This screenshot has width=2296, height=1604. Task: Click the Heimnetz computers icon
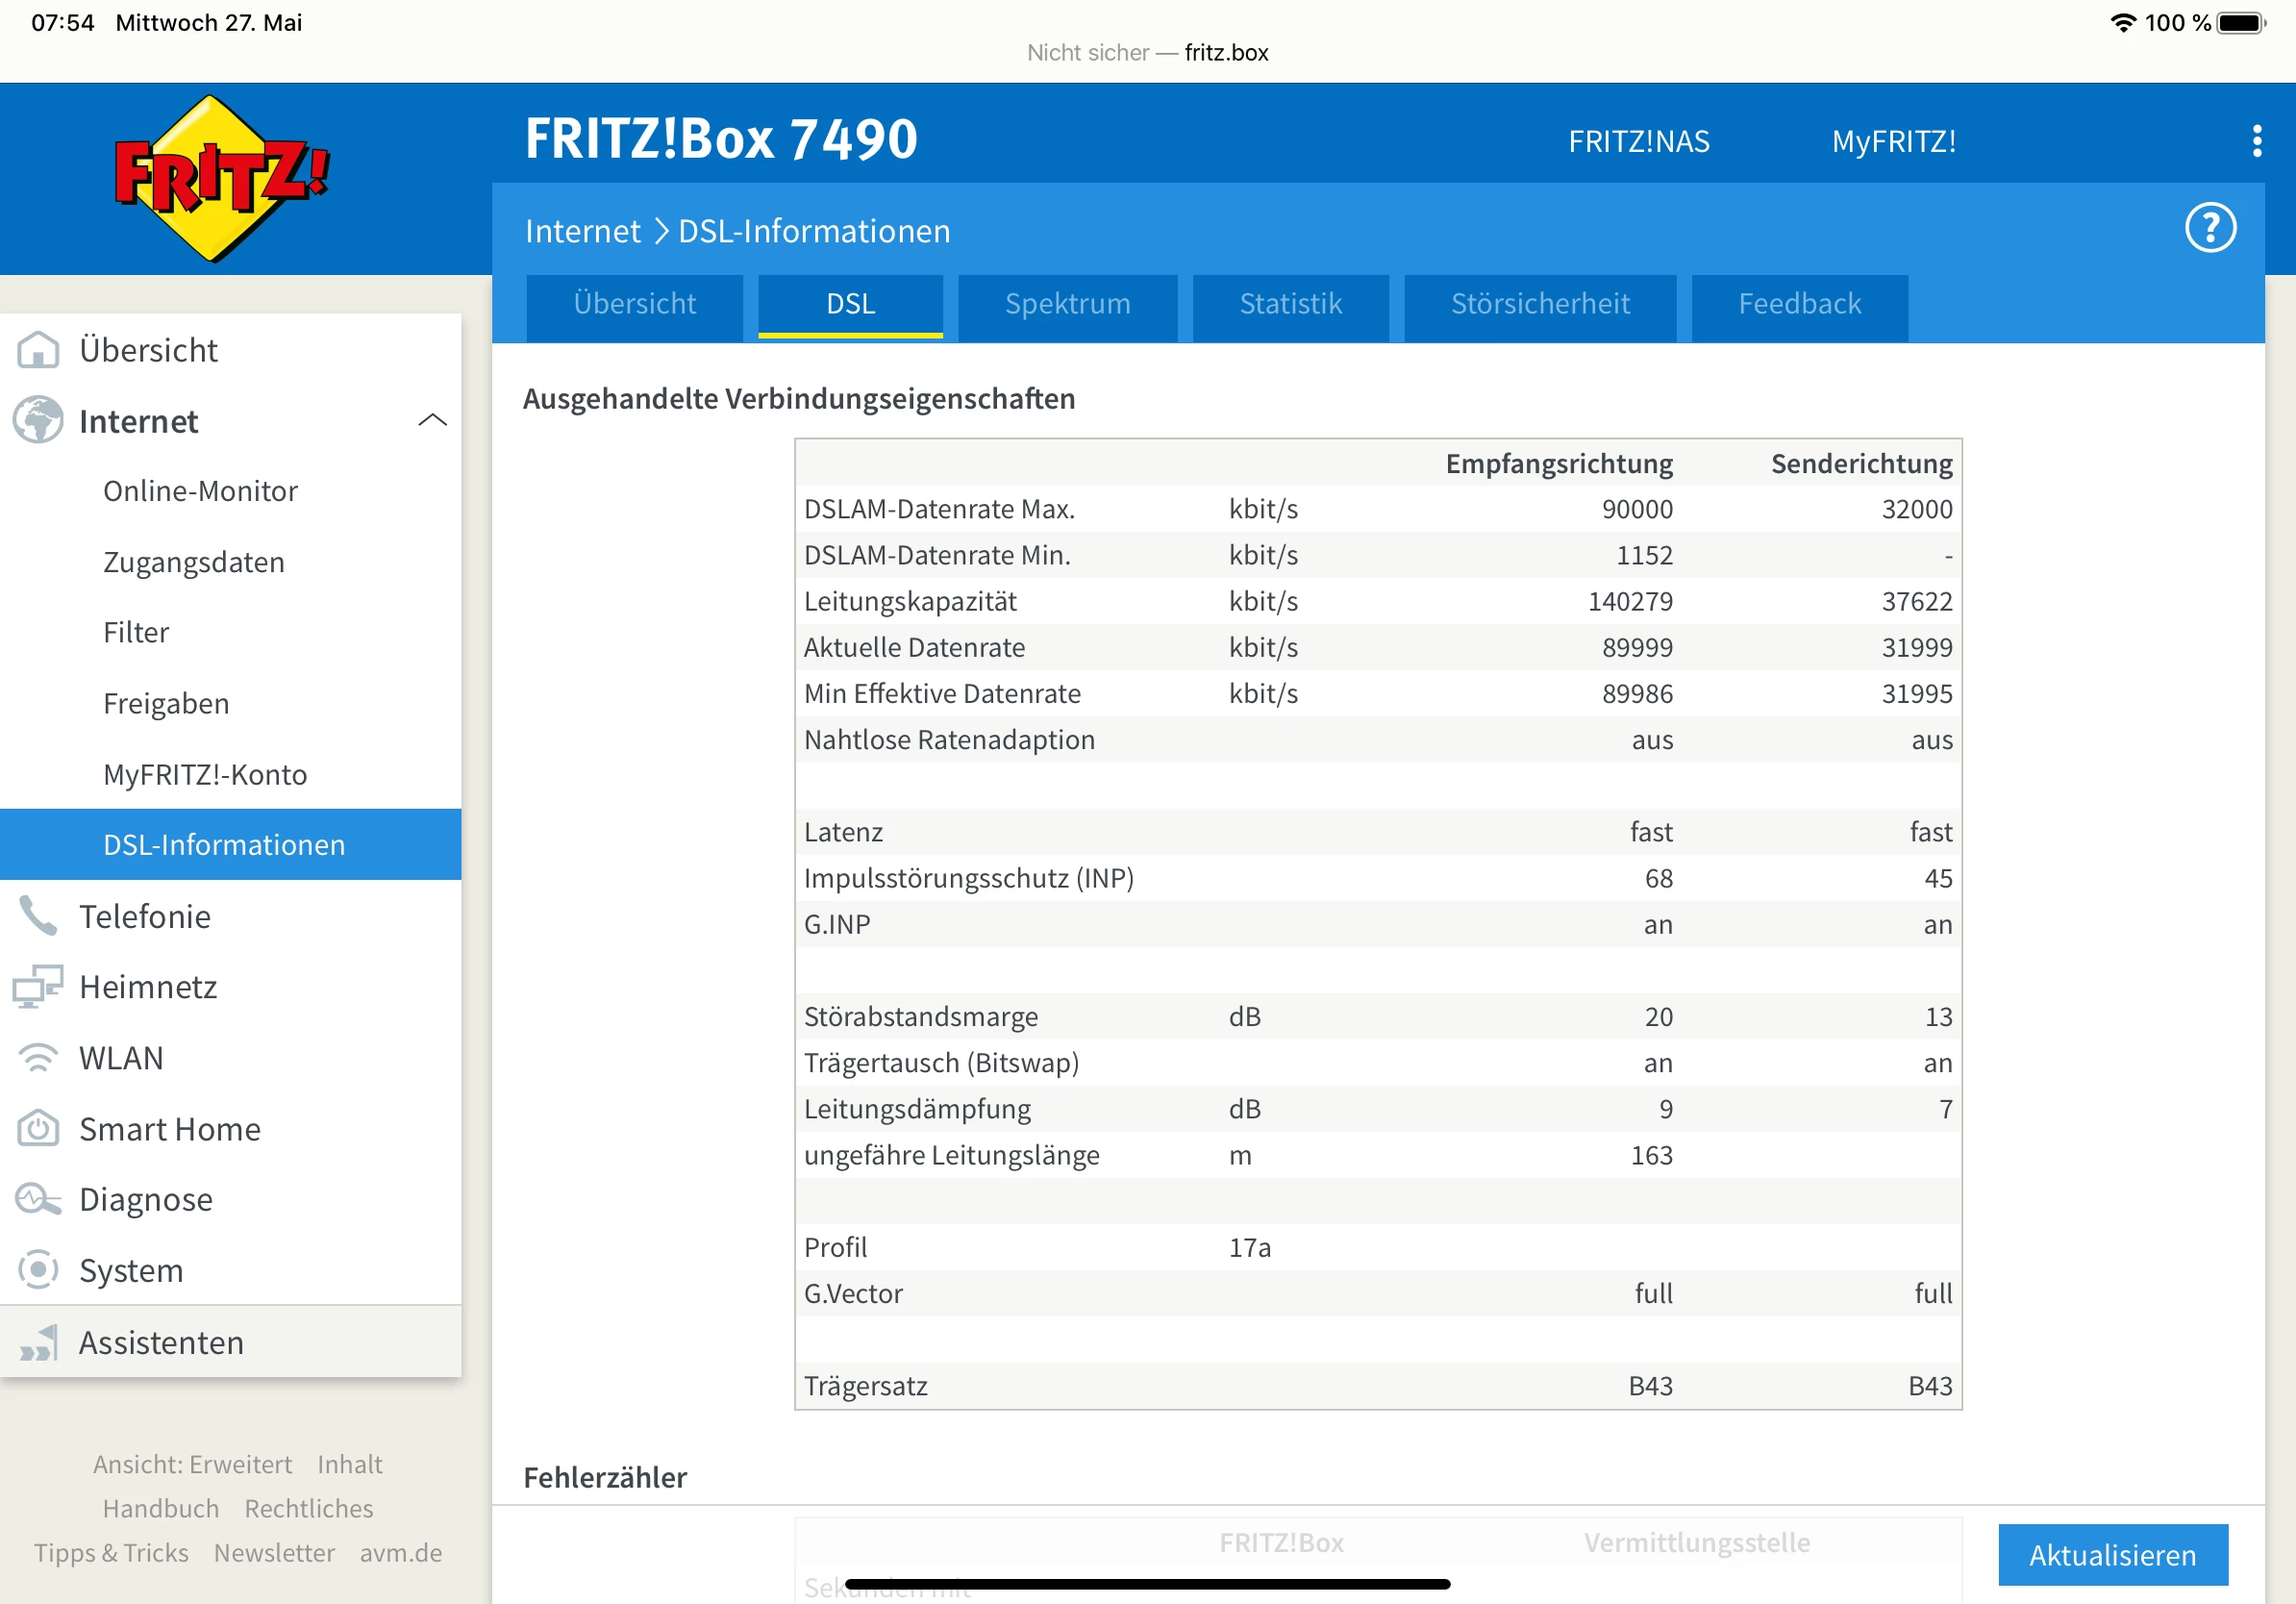(38, 987)
